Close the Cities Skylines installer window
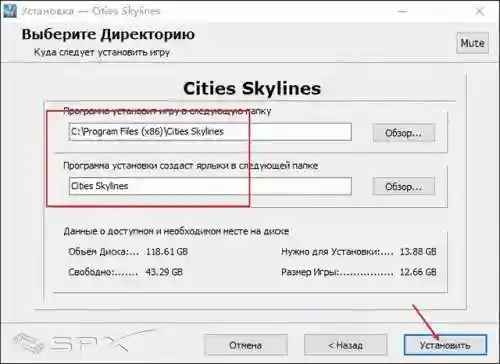 (x=480, y=11)
